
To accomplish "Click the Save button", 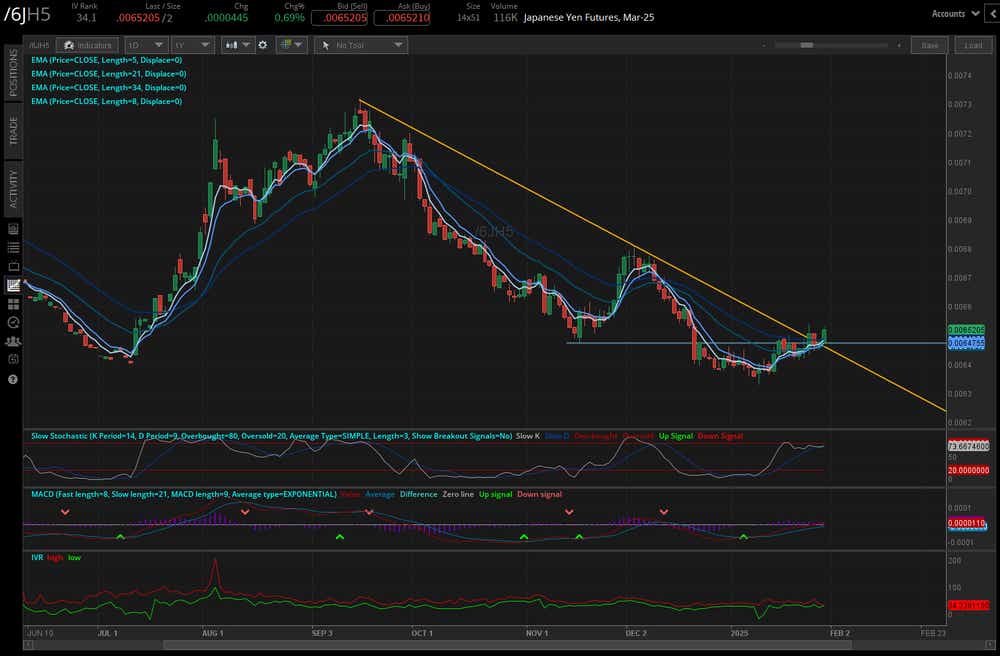I will coord(930,45).
